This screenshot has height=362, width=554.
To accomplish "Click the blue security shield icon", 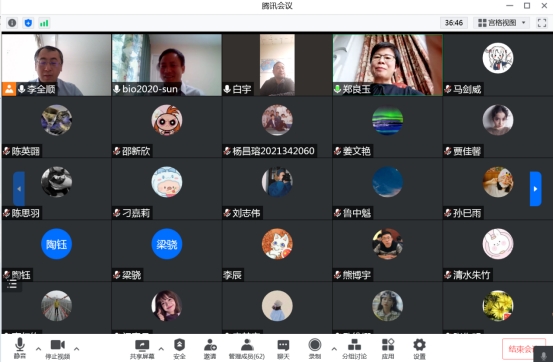I will [x=28, y=23].
